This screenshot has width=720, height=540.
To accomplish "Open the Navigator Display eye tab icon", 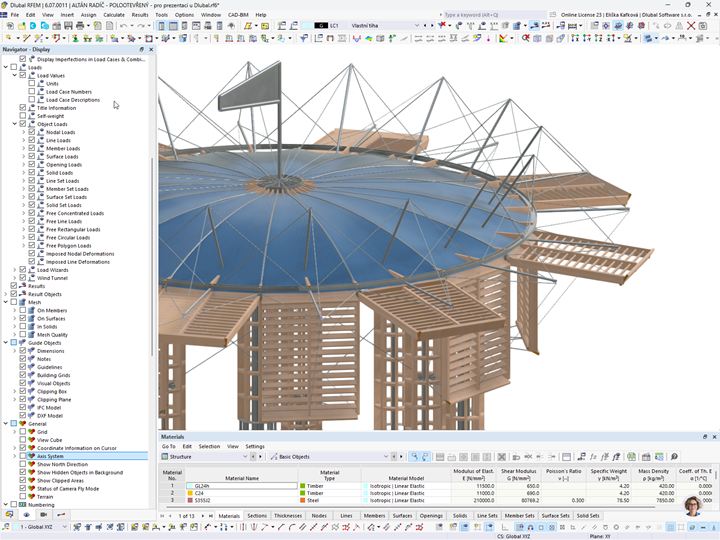I will pyautogui.click(x=26, y=515).
